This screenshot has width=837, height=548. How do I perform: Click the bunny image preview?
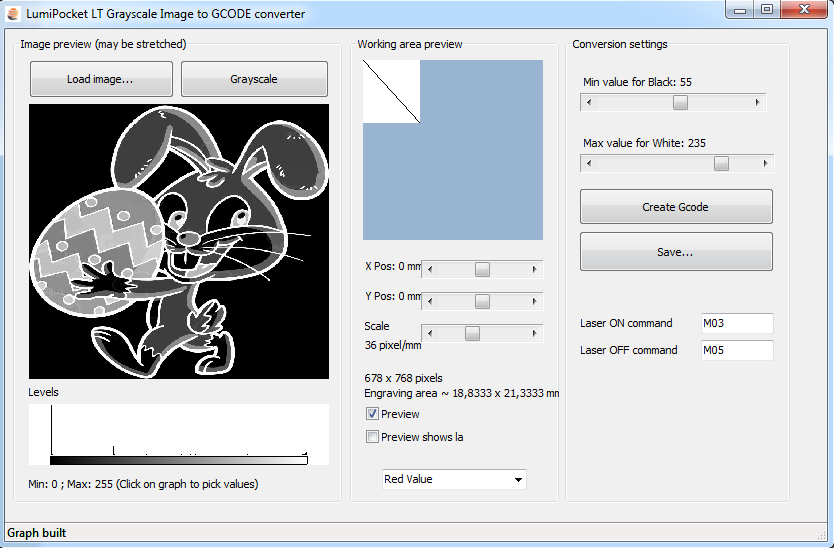tap(179, 241)
